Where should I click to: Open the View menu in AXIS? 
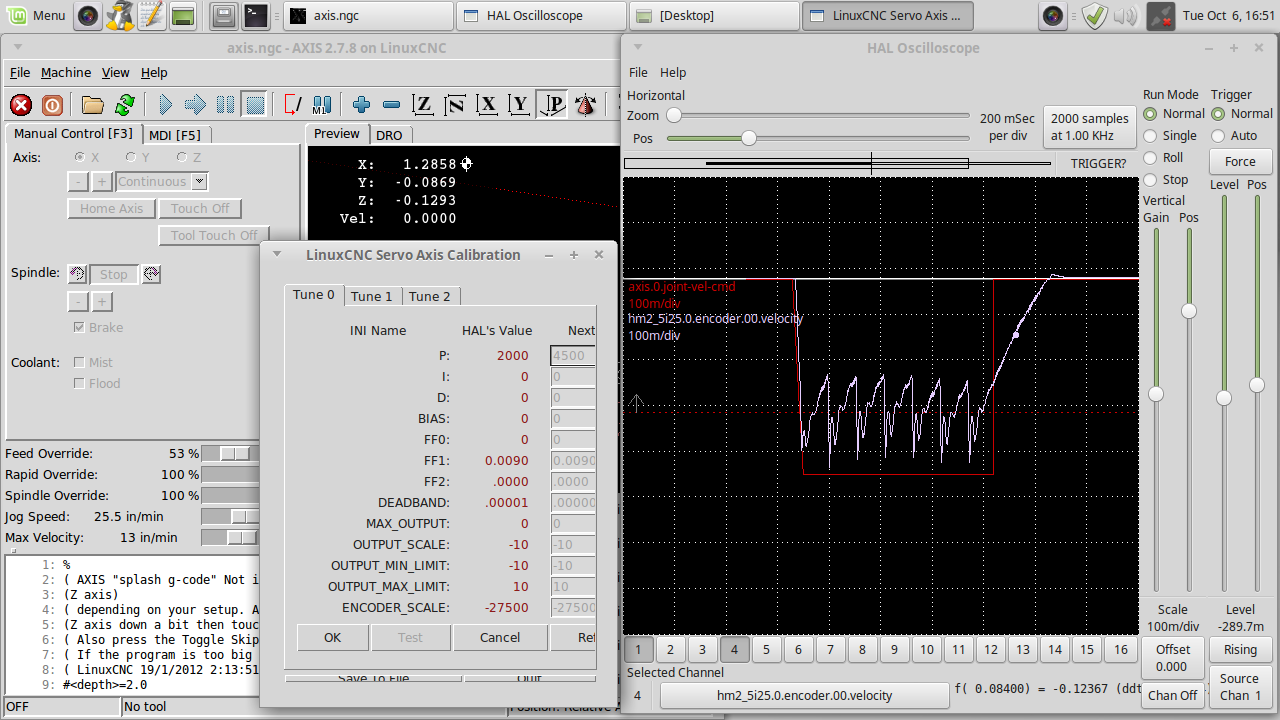point(116,73)
